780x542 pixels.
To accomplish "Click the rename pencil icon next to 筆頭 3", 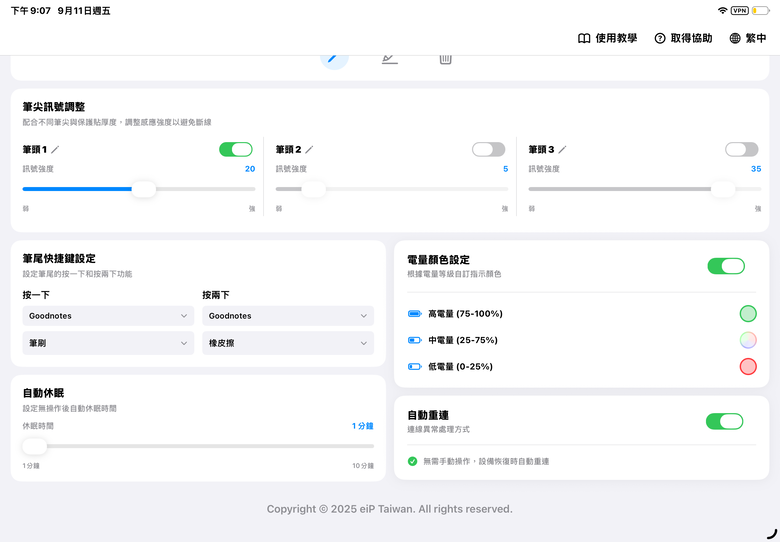I will coord(562,149).
